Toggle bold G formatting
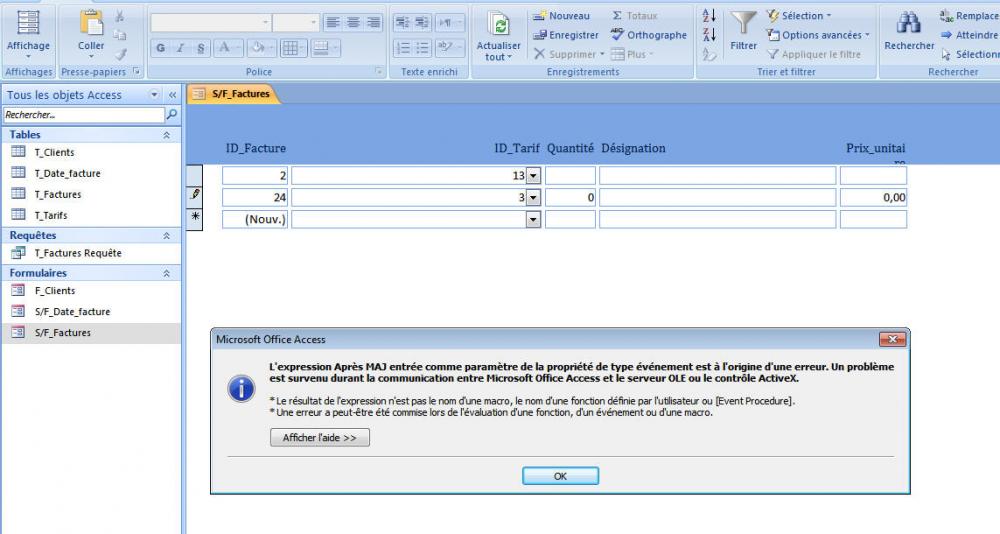 tap(161, 48)
